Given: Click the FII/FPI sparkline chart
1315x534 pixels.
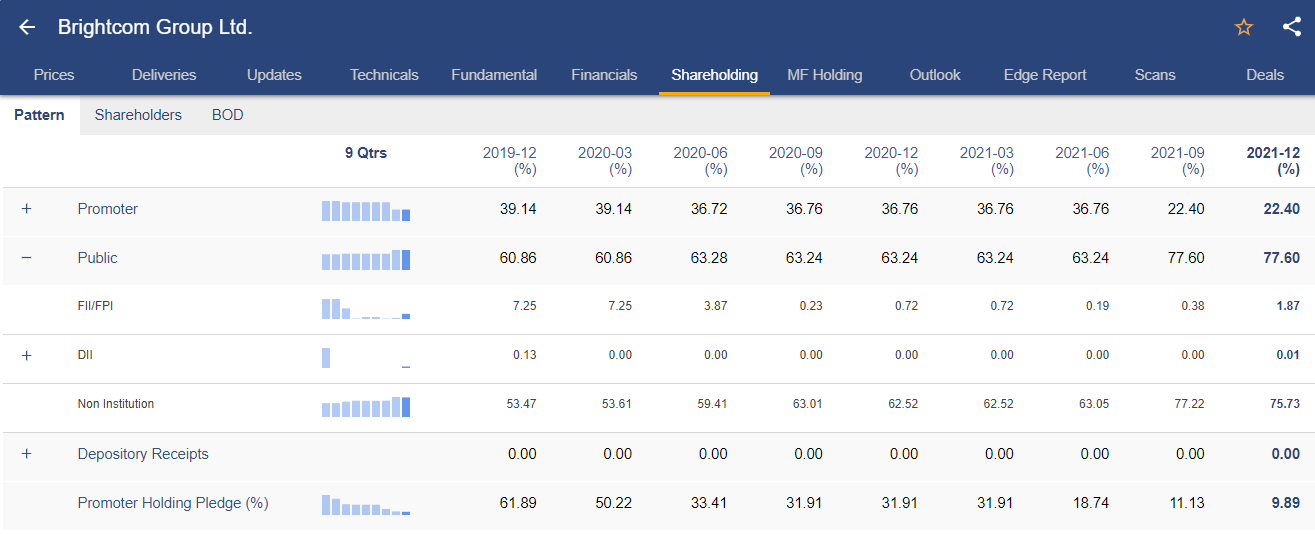Looking at the screenshot, I should [x=366, y=308].
